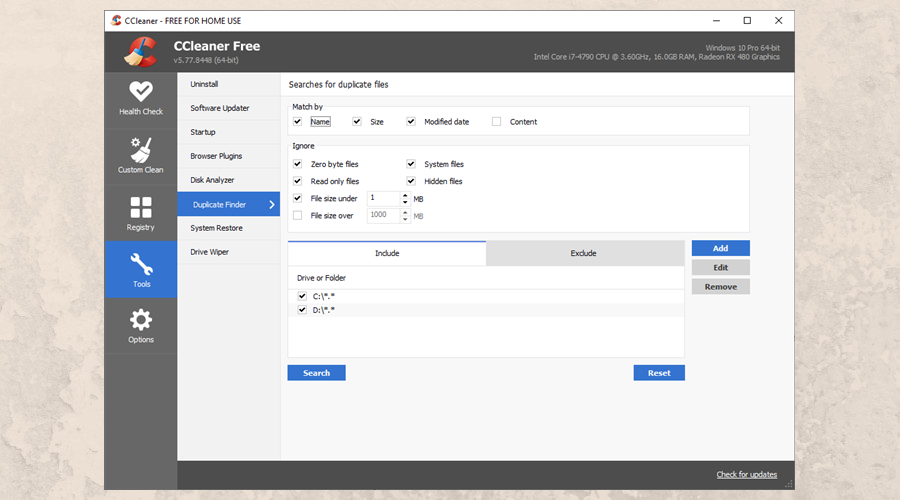Open Disk Analyzer in Tools menu
Viewport: 900px width, 500px height.
point(212,180)
